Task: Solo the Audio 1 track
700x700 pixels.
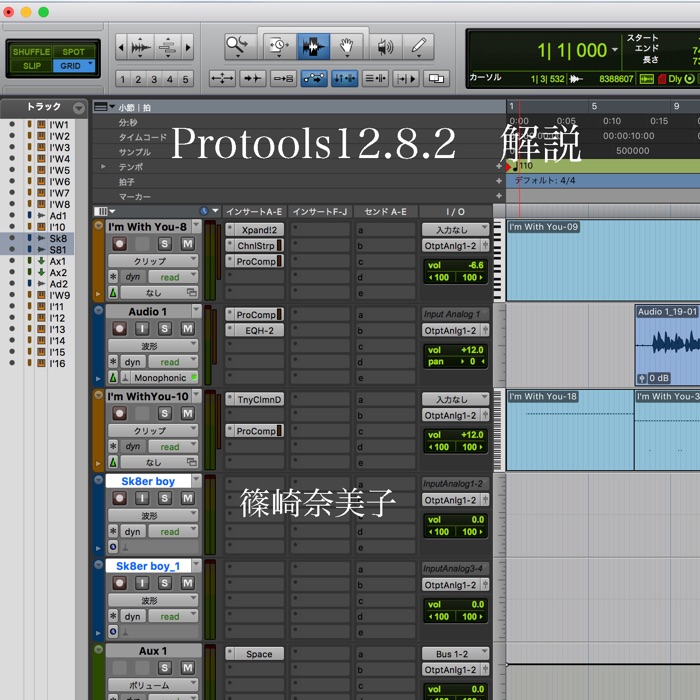Action: 165,329
